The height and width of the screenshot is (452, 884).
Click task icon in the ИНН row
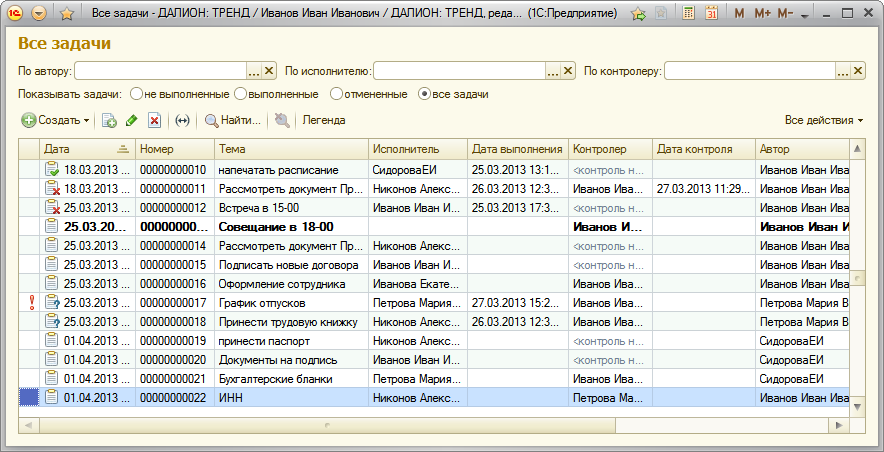click(x=51, y=397)
